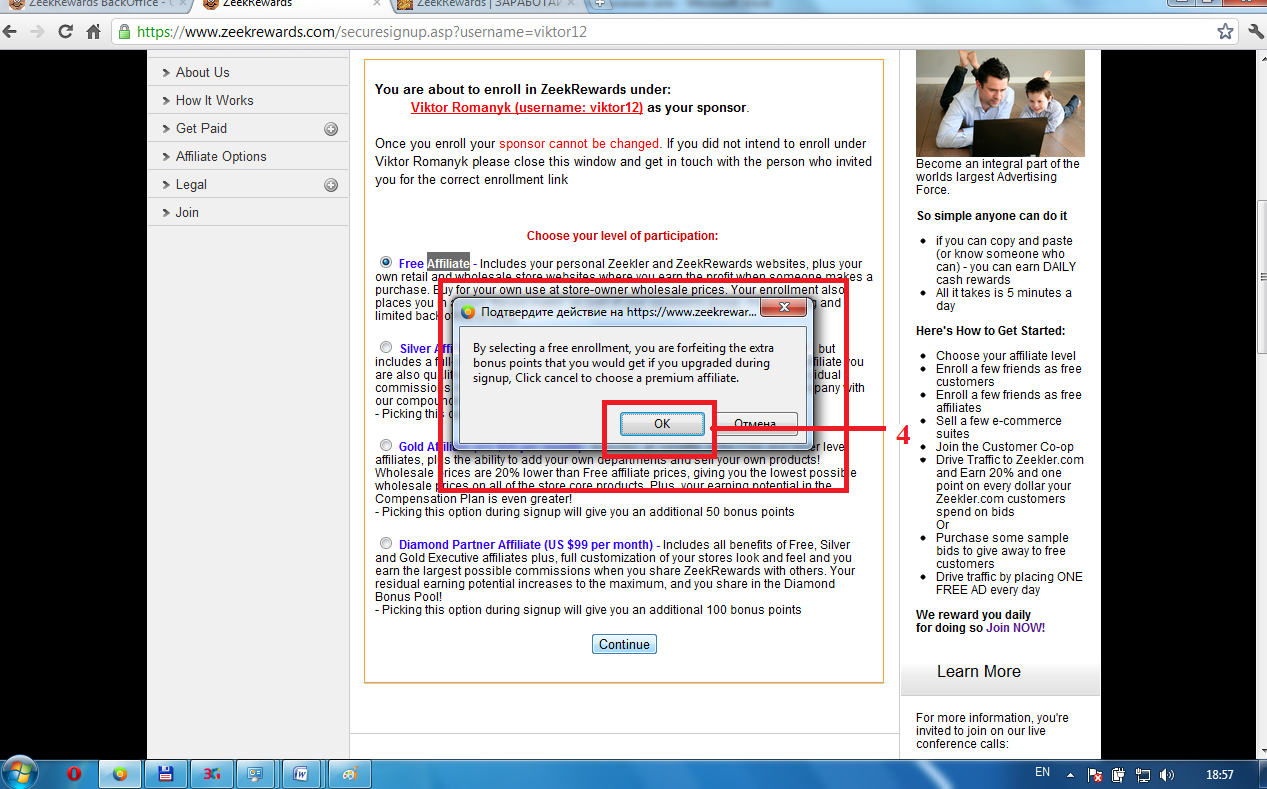The height and width of the screenshot is (789, 1267).
Task: Switch to the ZeekRewards ЗАРАБОТАЙ tab
Action: (485, 5)
